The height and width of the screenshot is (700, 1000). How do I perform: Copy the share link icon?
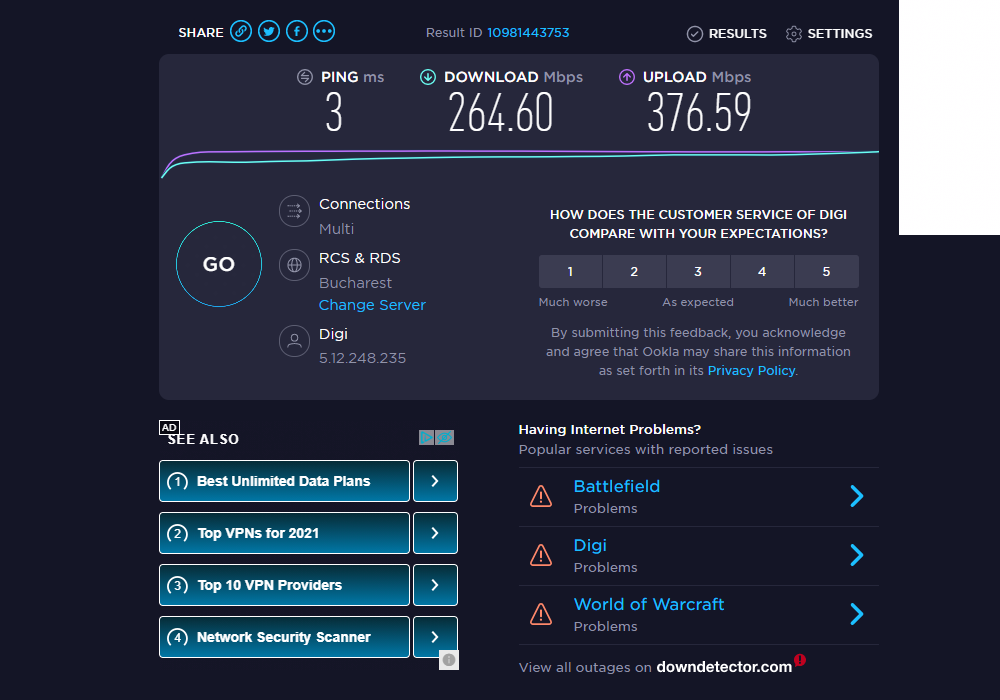tap(240, 31)
